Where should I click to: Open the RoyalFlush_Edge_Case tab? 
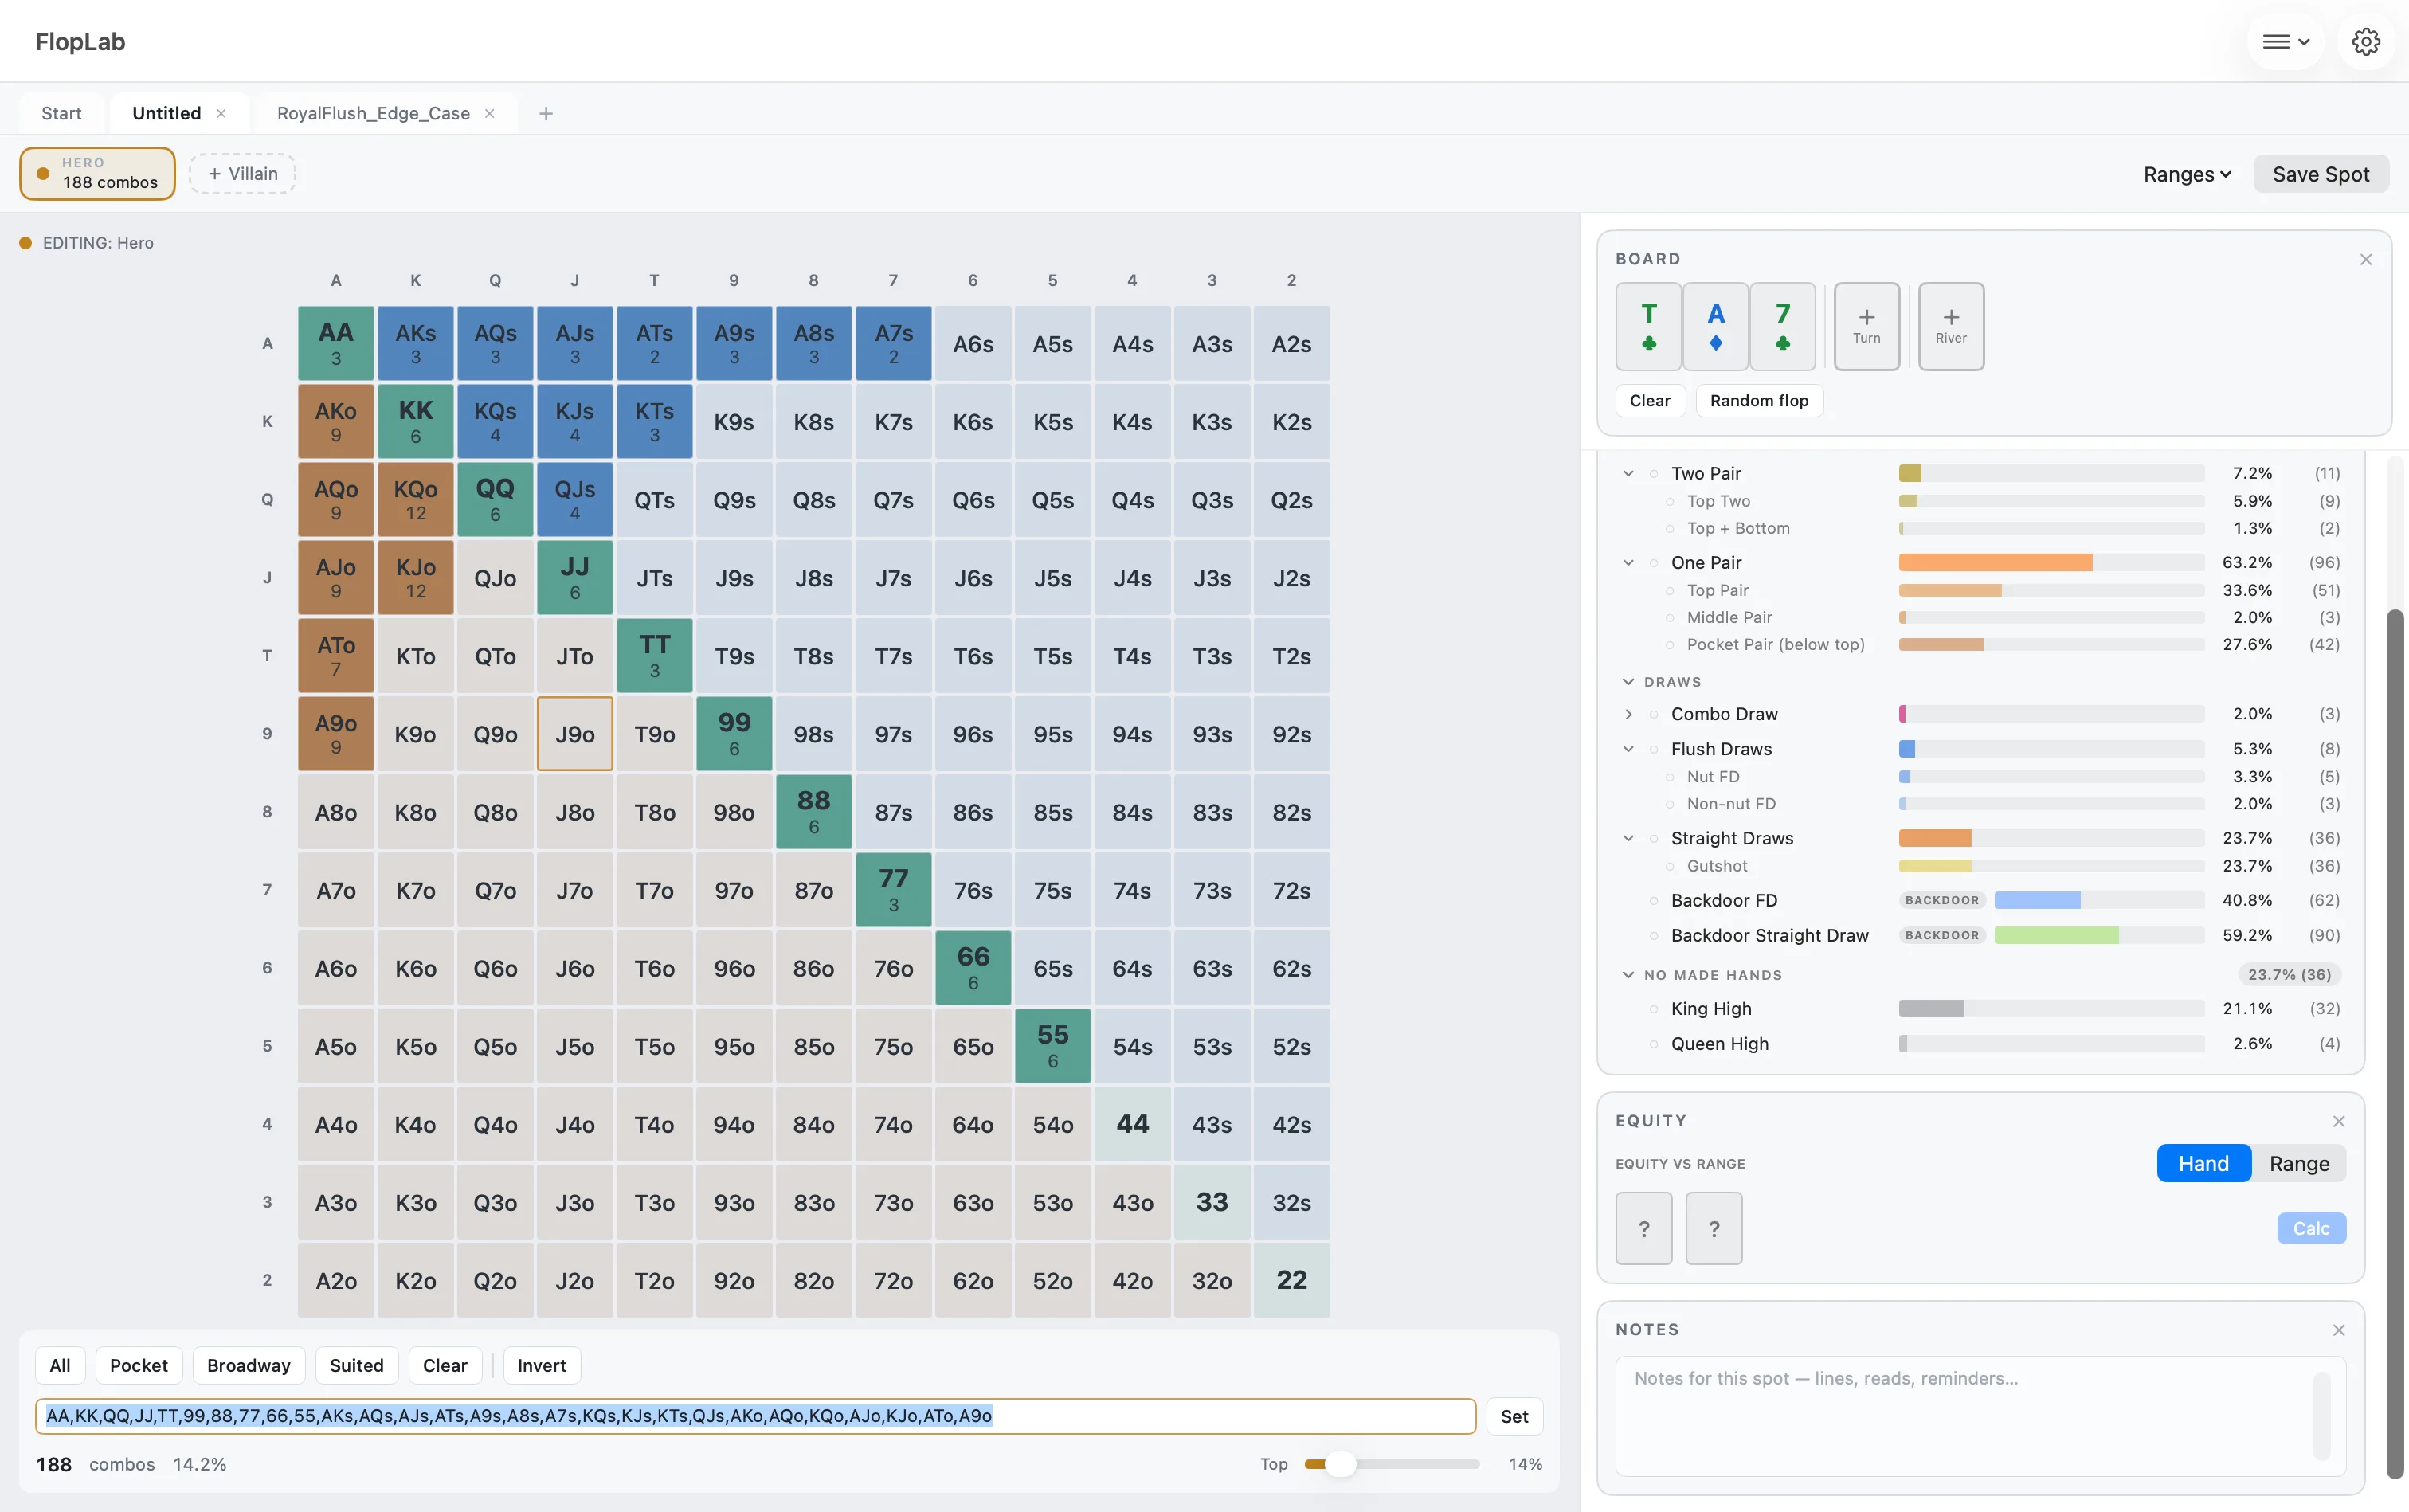[373, 113]
